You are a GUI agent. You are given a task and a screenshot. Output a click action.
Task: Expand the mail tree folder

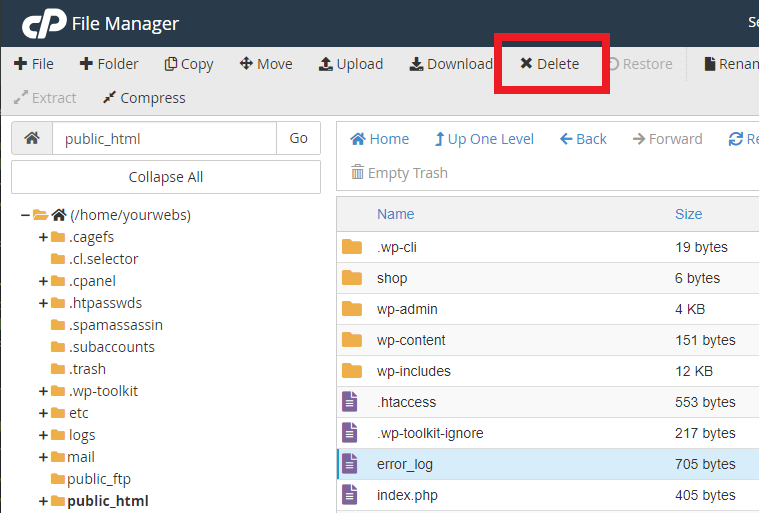coord(43,457)
